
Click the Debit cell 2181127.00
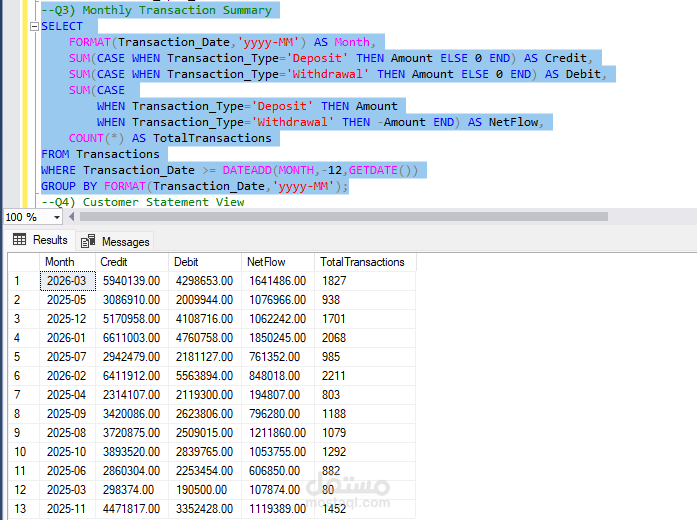(205, 357)
